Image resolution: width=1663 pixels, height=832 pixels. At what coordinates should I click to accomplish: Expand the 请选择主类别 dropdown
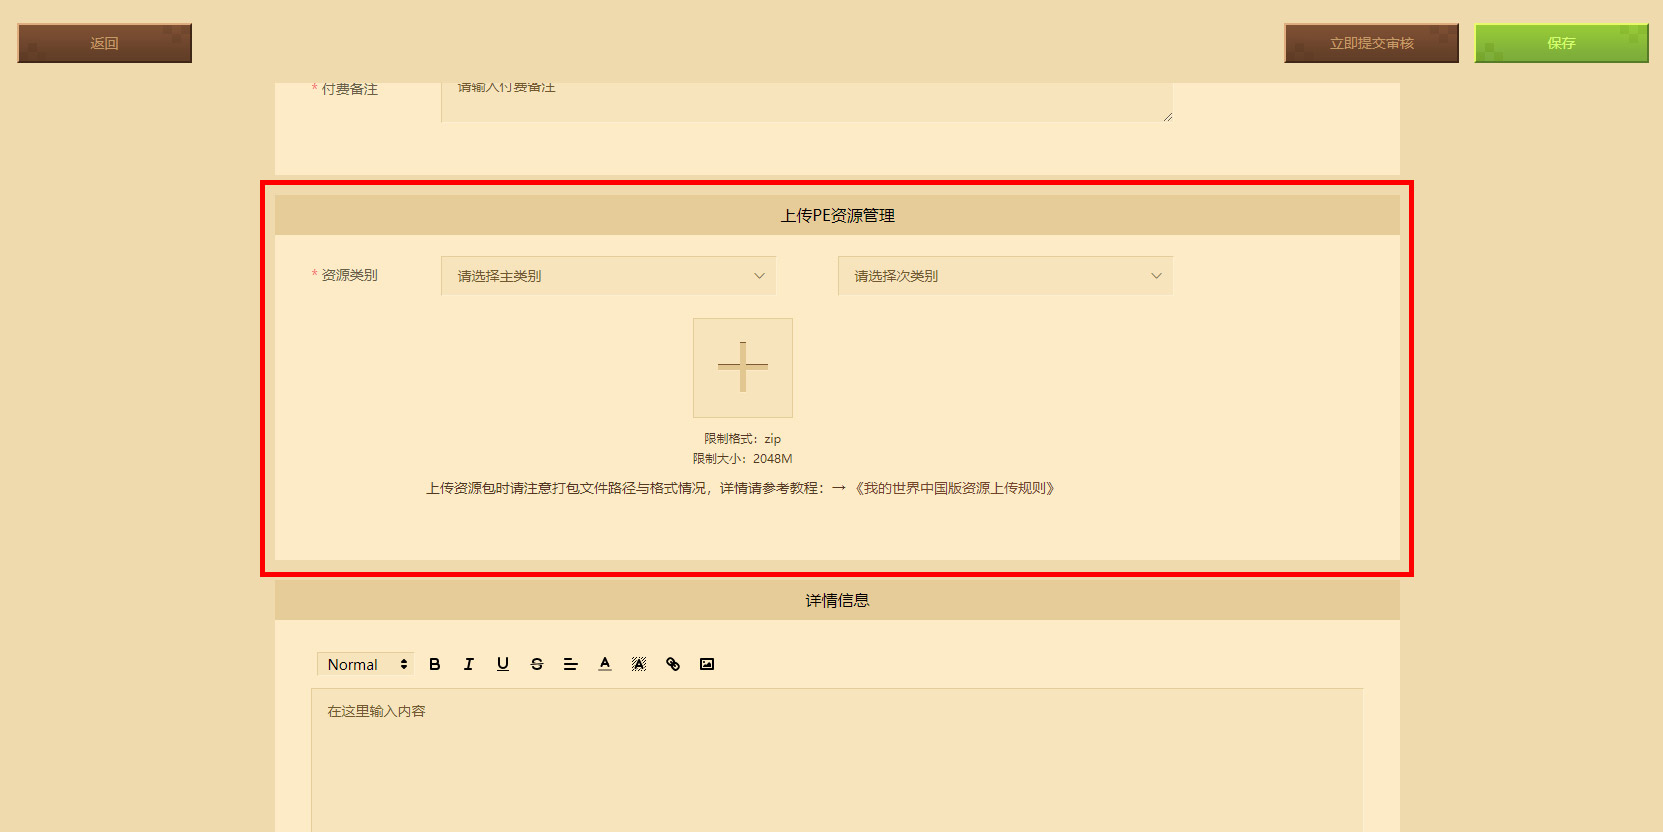pos(608,276)
